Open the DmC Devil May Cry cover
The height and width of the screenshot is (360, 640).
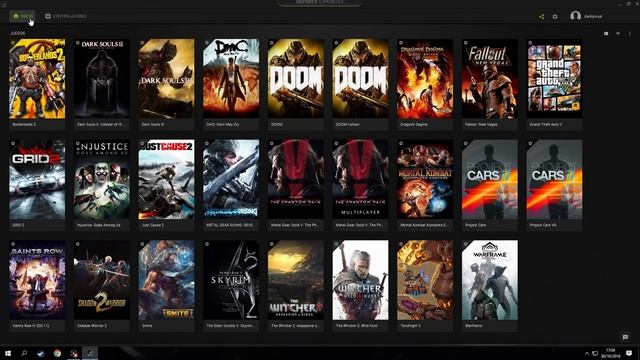pyautogui.click(x=231, y=79)
